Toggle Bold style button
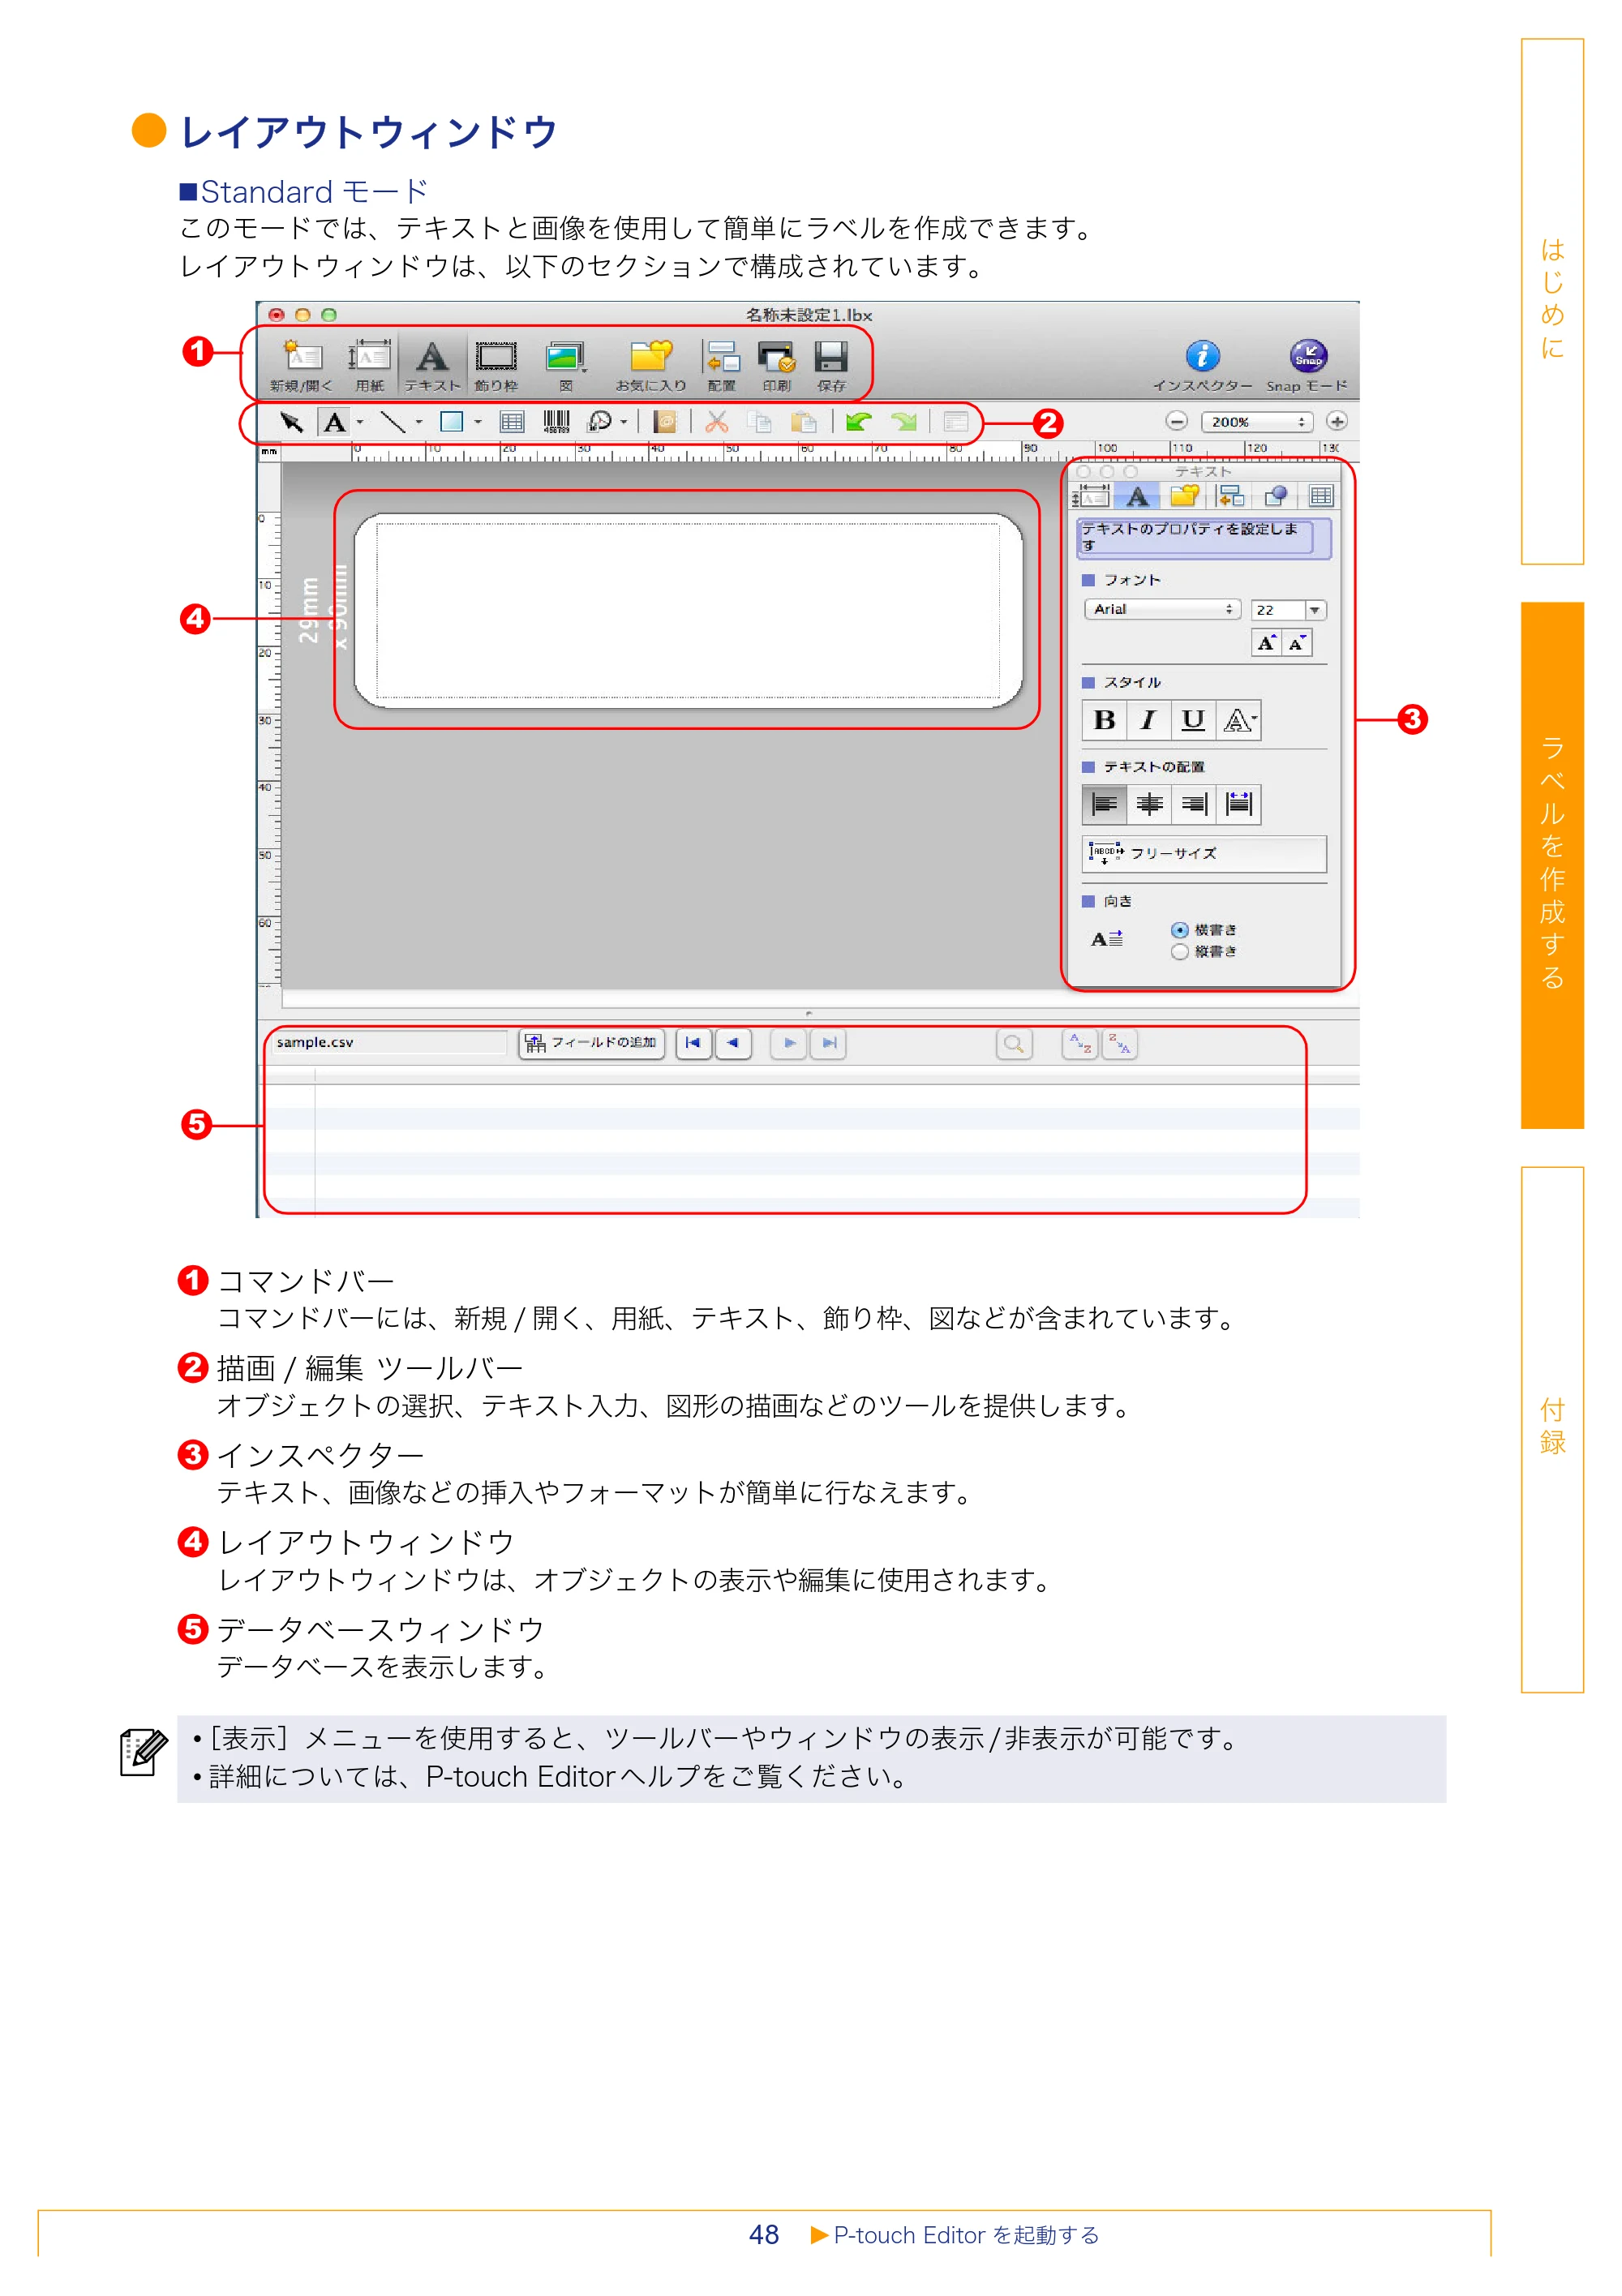Screen dimensions: 1622x2296 point(1105,720)
